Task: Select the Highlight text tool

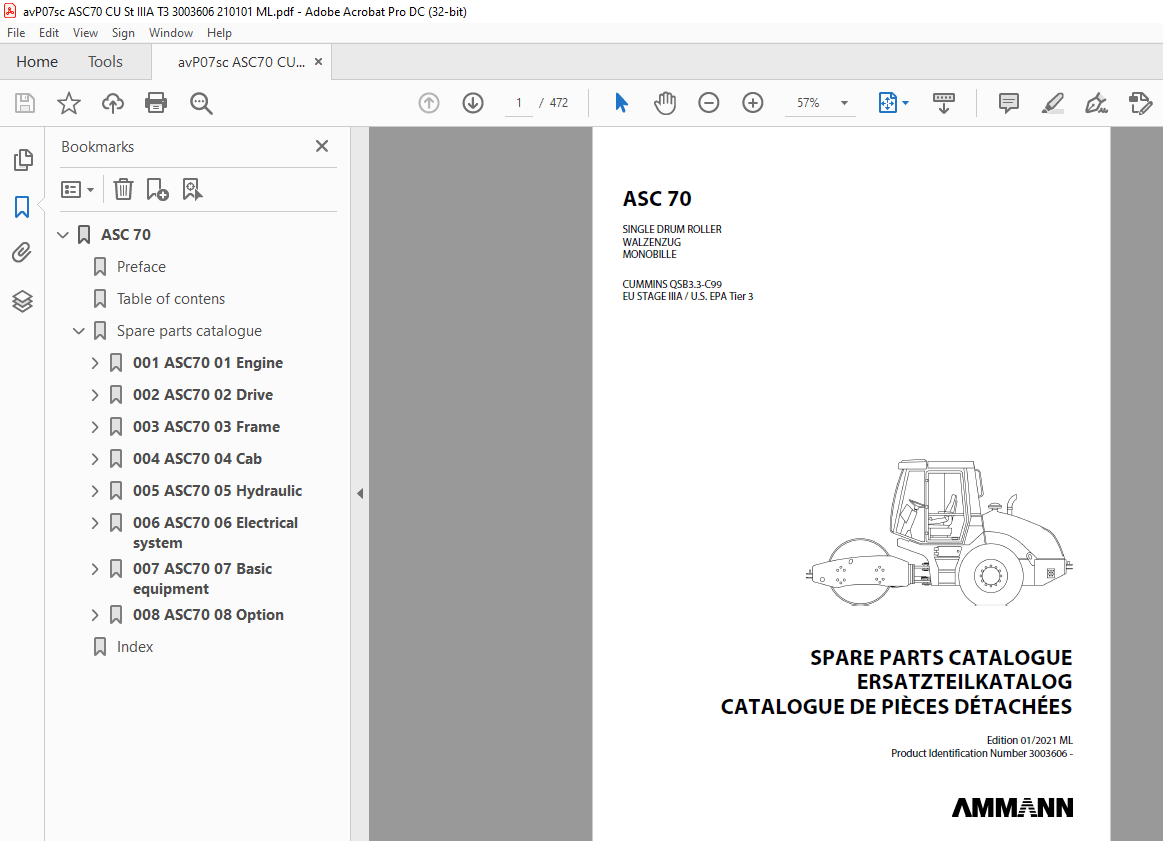Action: (1052, 103)
